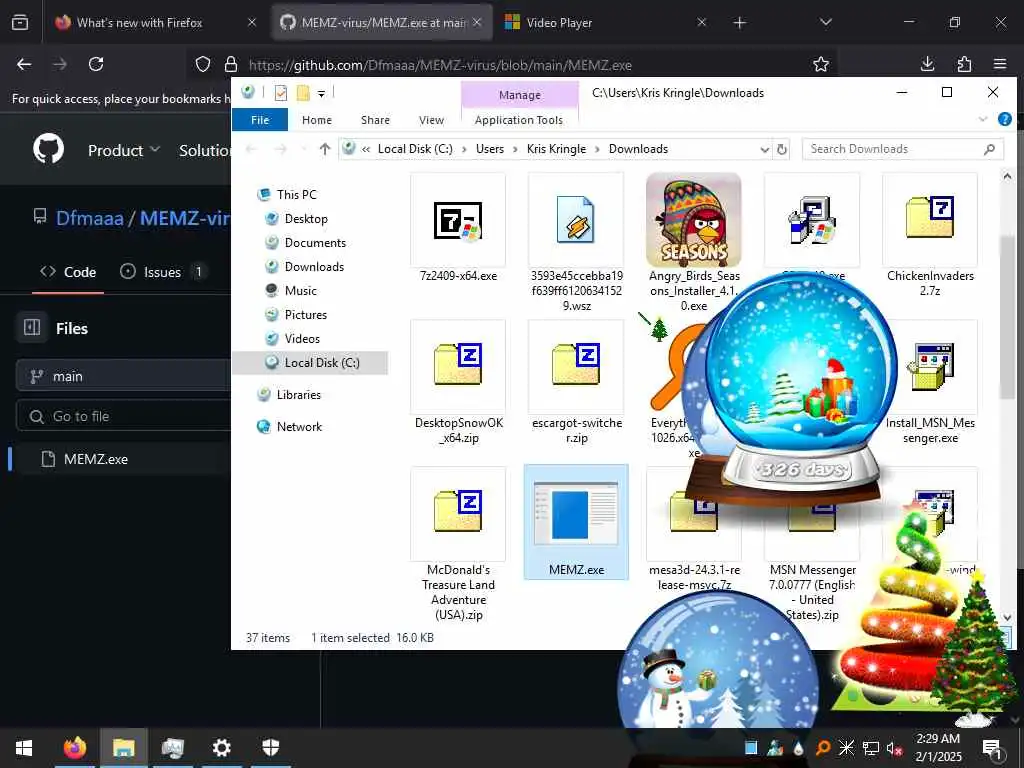Open the GitHub Issues tab

tap(163, 272)
